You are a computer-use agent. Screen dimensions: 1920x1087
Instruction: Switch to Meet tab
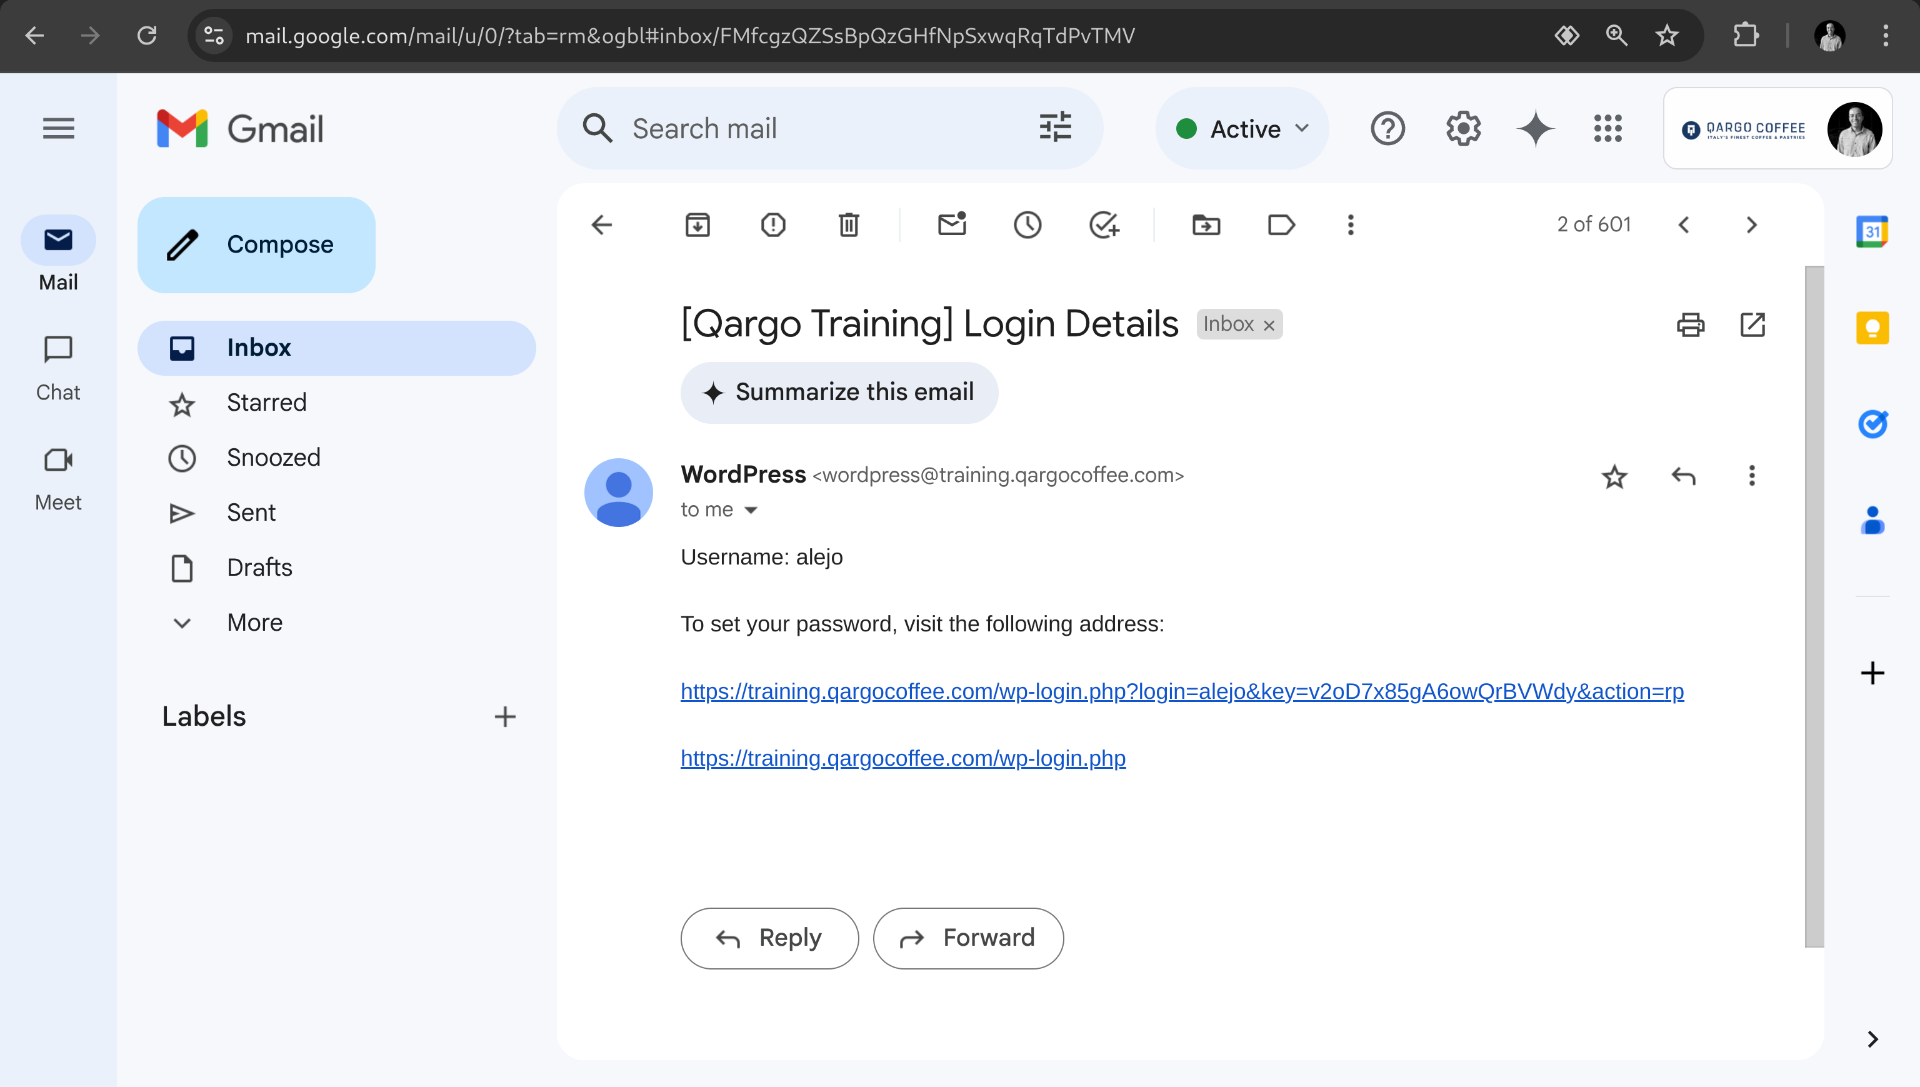pyautogui.click(x=58, y=478)
